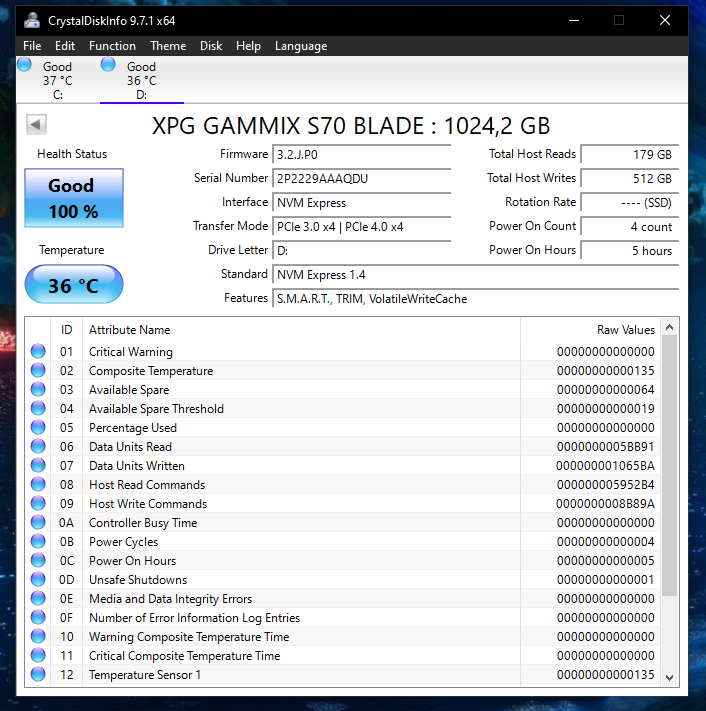
Task: Switch to the C: disk tab
Action: 58,80
